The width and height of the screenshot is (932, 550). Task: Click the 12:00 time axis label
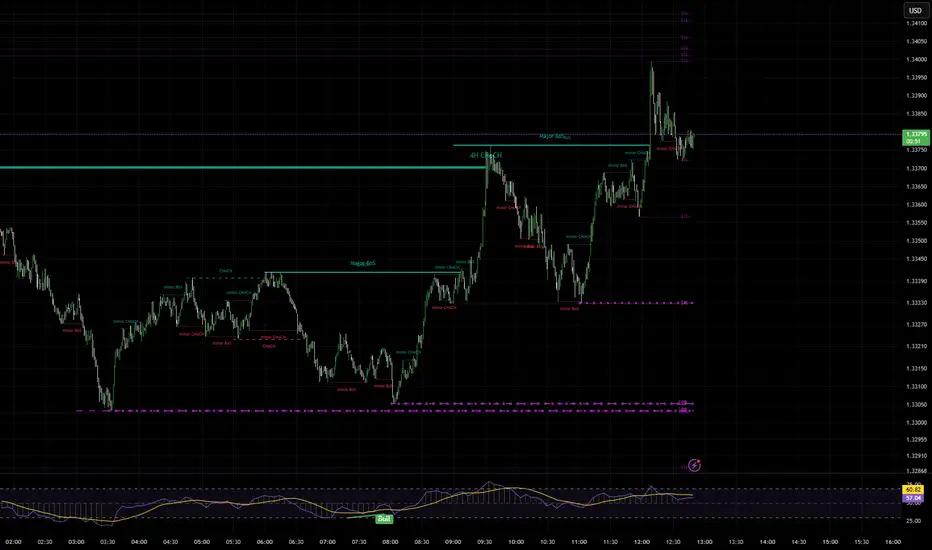(642, 542)
